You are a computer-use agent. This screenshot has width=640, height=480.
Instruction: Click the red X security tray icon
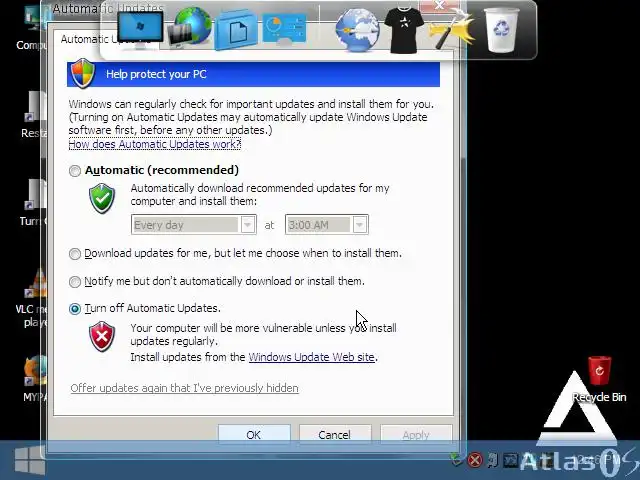point(475,460)
